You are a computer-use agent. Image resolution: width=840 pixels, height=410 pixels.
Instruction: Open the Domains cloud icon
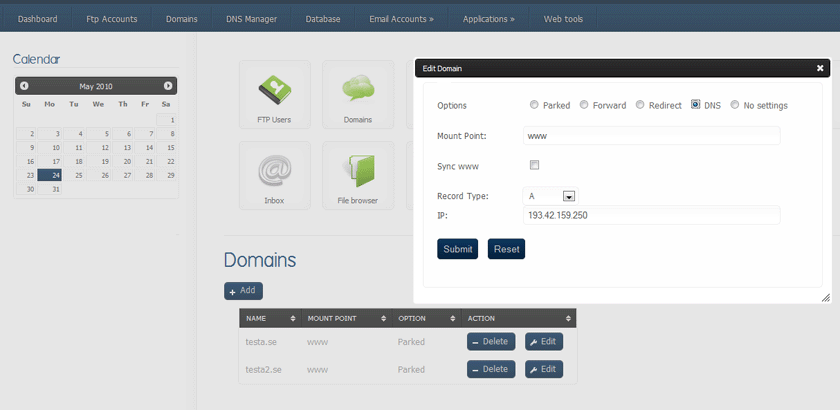tap(357, 94)
